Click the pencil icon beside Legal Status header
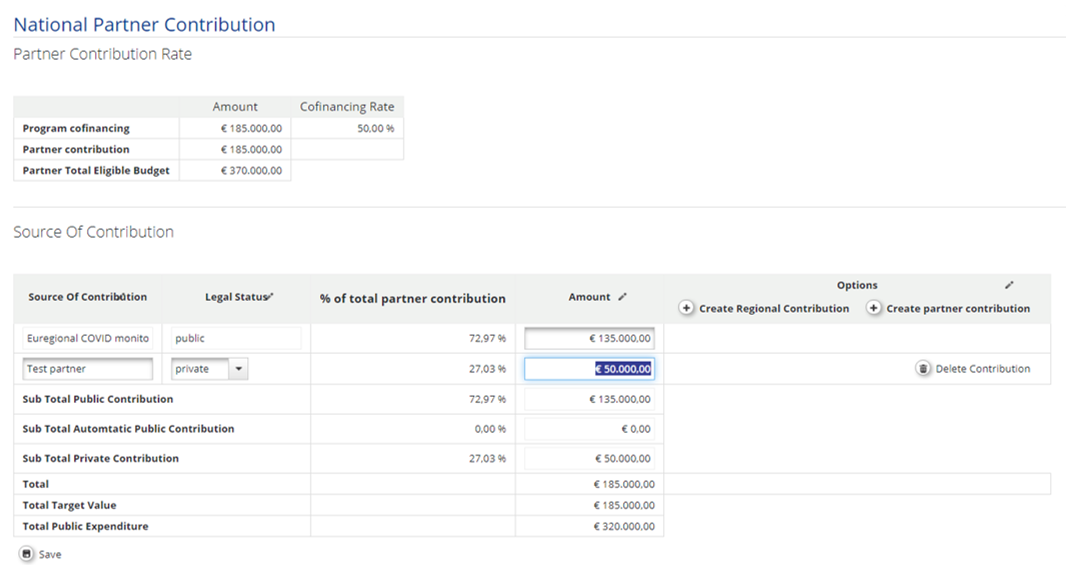1066x565 pixels. coord(271,296)
